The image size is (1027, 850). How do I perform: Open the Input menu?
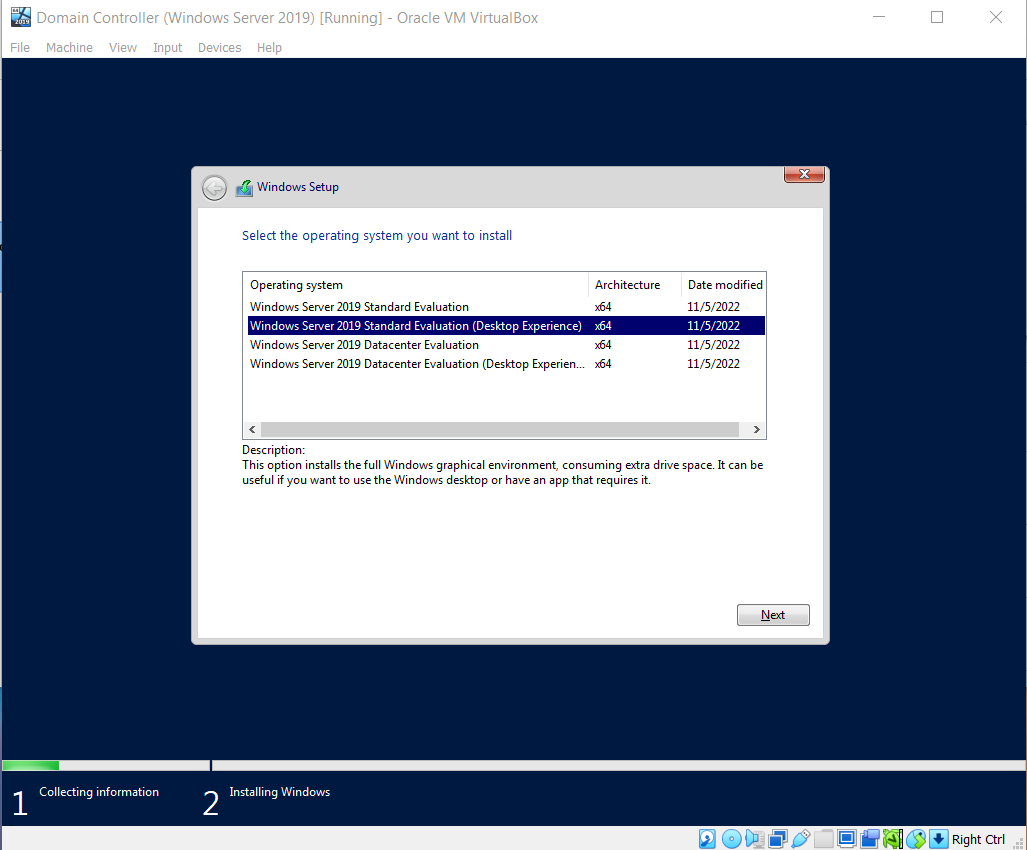coord(167,47)
